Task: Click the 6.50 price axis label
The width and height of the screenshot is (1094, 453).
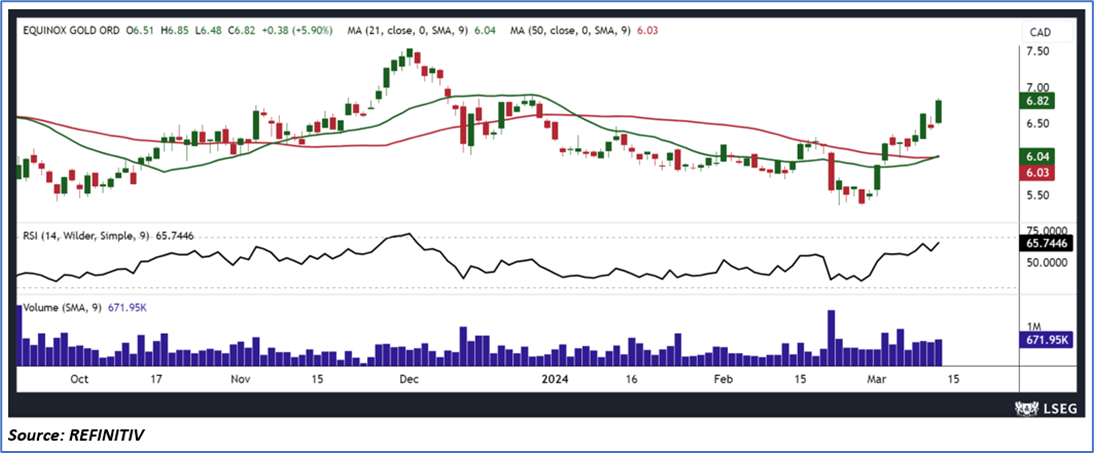Action: 1039,124
